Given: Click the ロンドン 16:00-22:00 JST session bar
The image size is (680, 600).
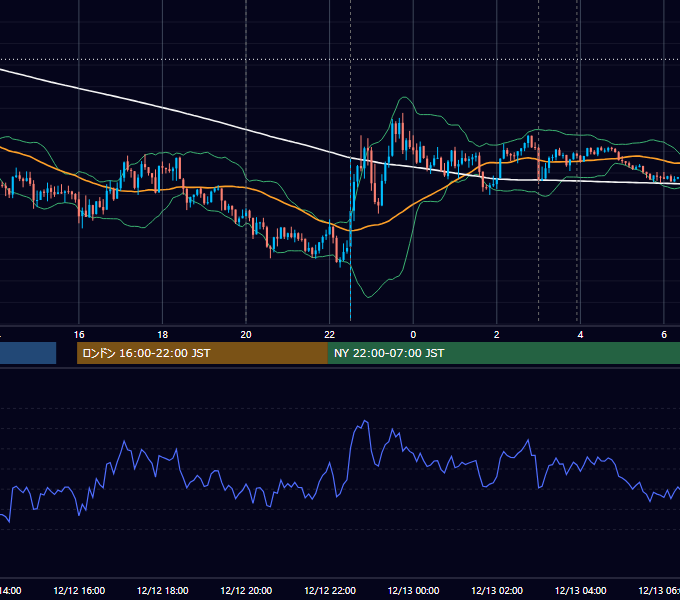Looking at the screenshot, I should click(x=202, y=353).
